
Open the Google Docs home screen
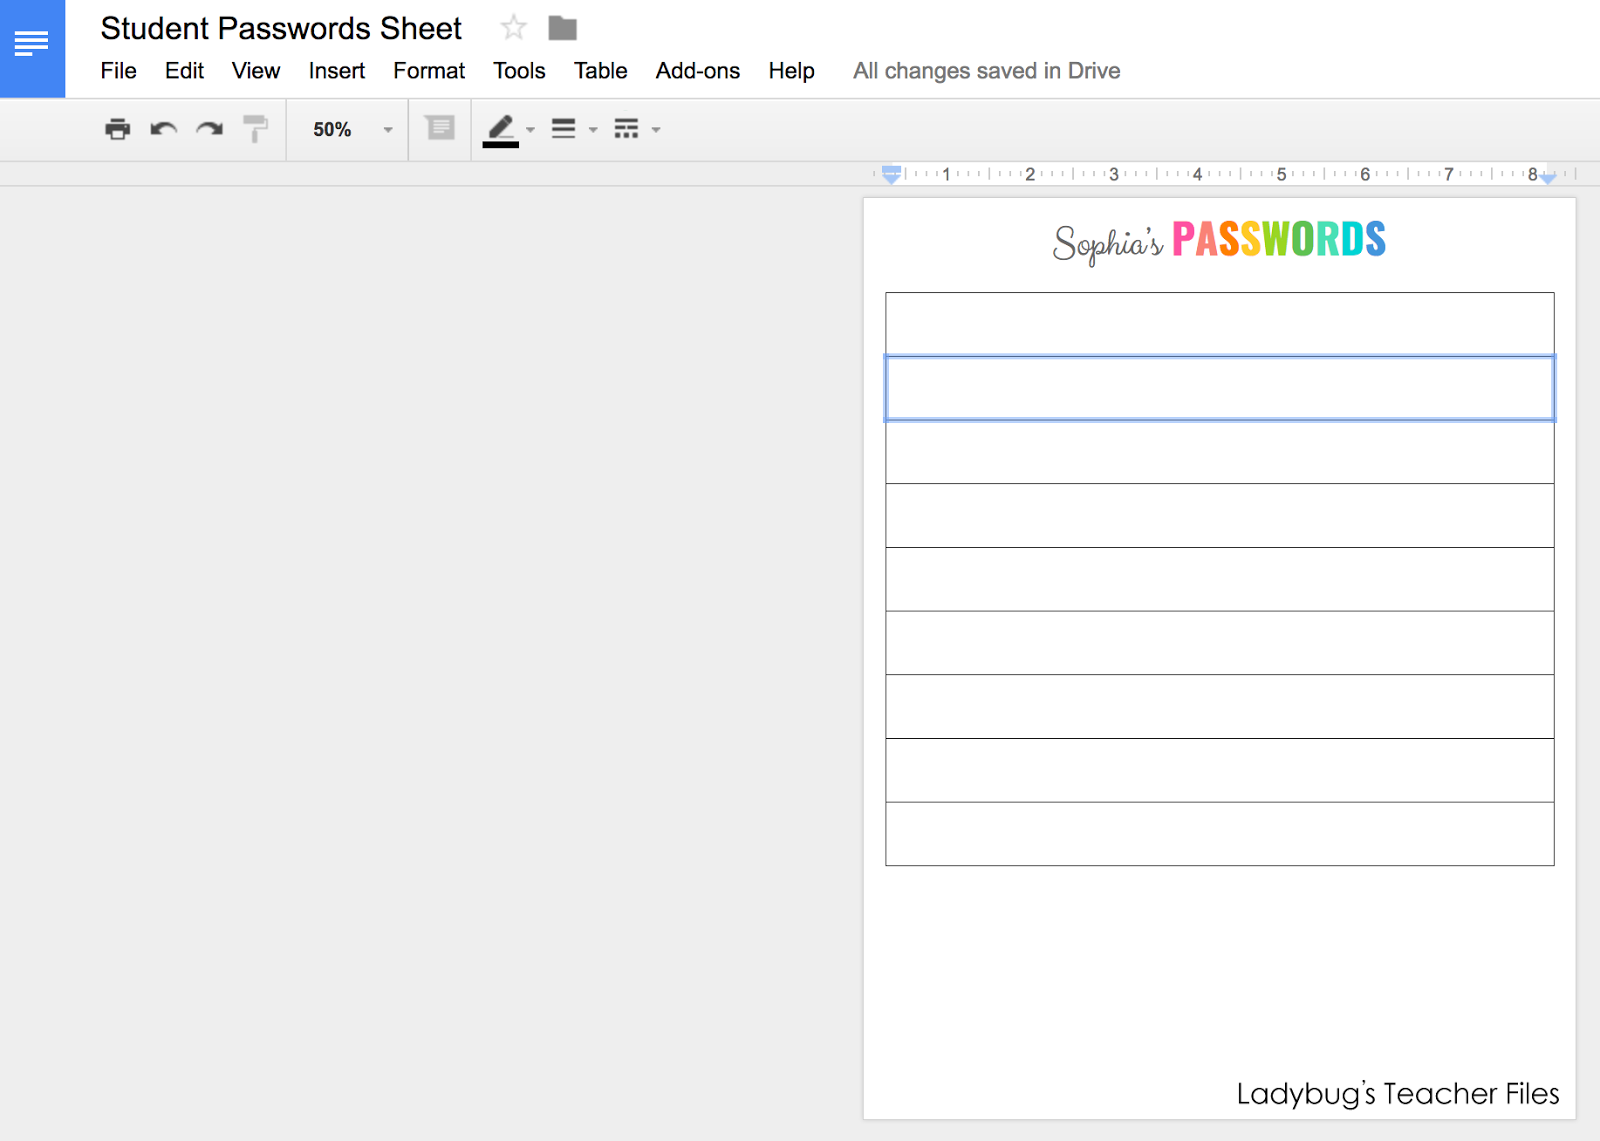(32, 43)
